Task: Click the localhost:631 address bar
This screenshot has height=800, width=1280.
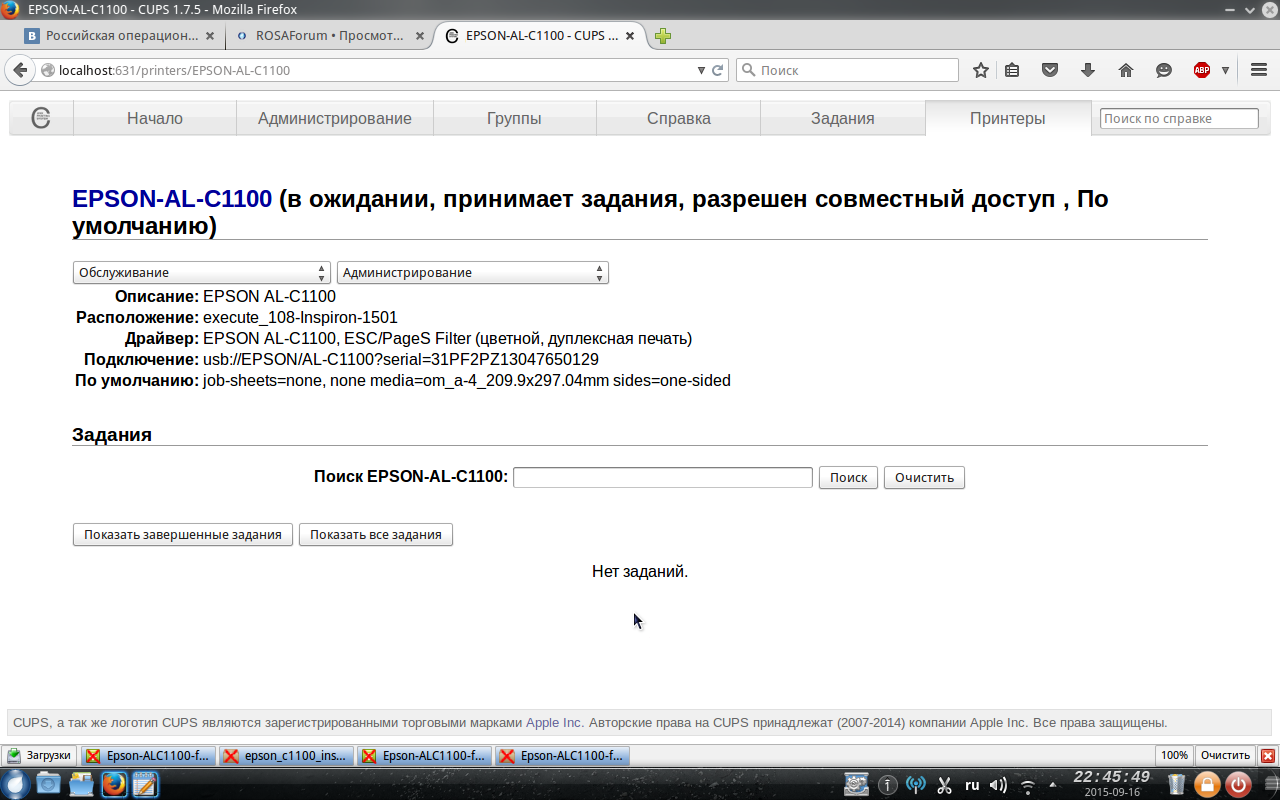Action: [x=367, y=71]
